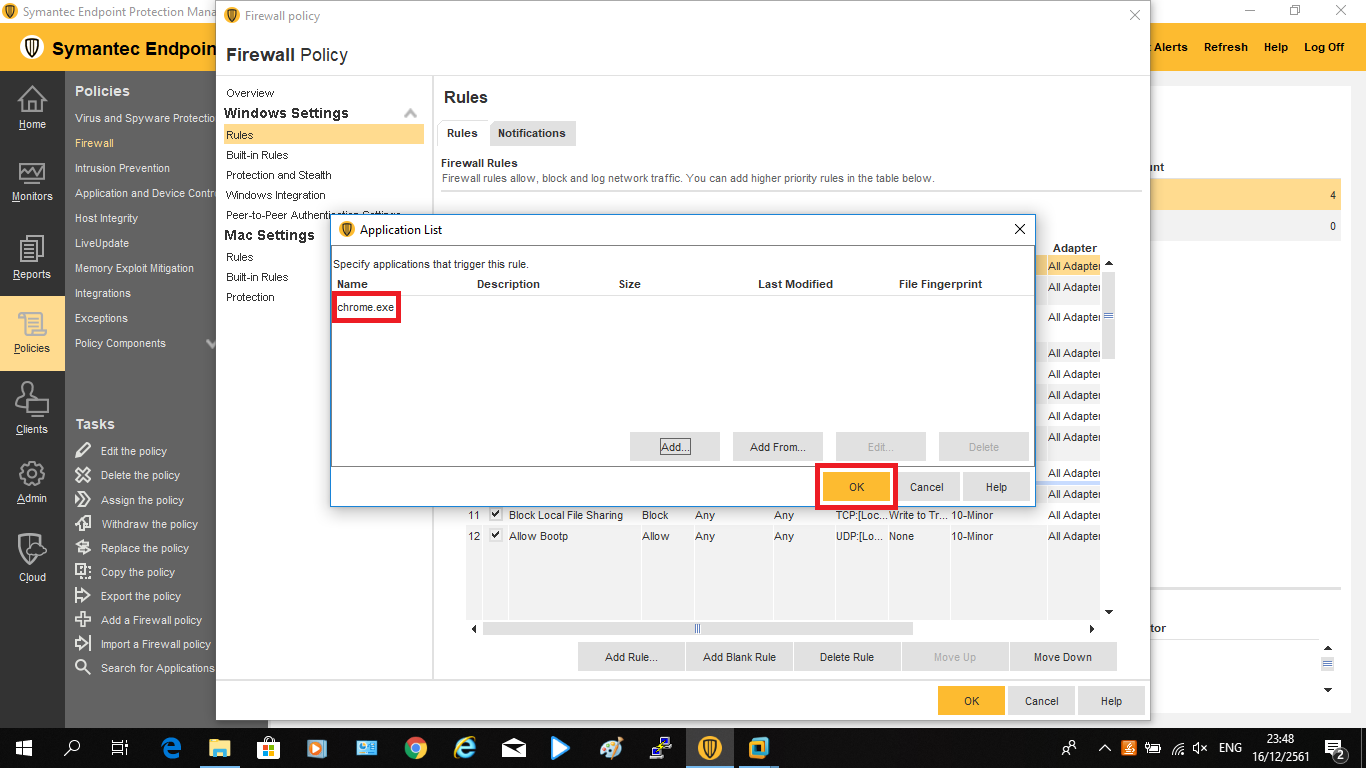Toggle checkbox for Block Local File Sharing rule
1366x768 pixels.
click(x=496, y=514)
